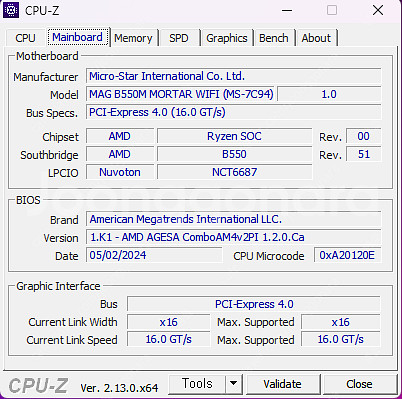Image resolution: width=402 pixels, height=399 pixels.
Task: Click the Graphic Interface group heading
Action: [x=58, y=286]
